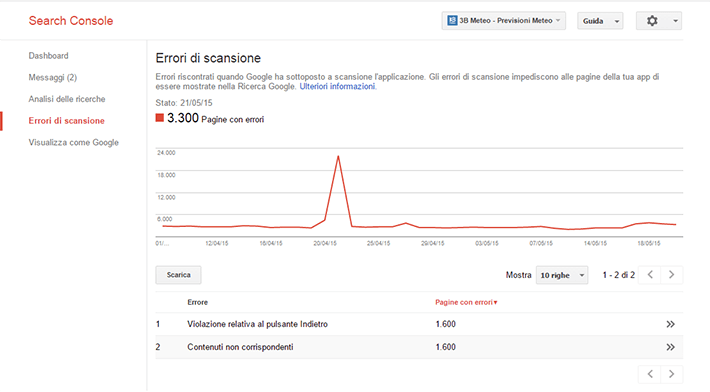Click the arrow beside the gear icon
710x392 pixels.
coord(675,21)
